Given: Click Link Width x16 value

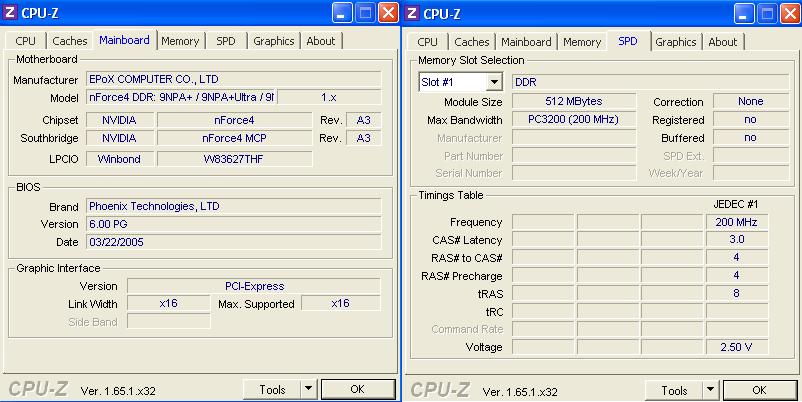Looking at the screenshot, I should click(x=168, y=303).
